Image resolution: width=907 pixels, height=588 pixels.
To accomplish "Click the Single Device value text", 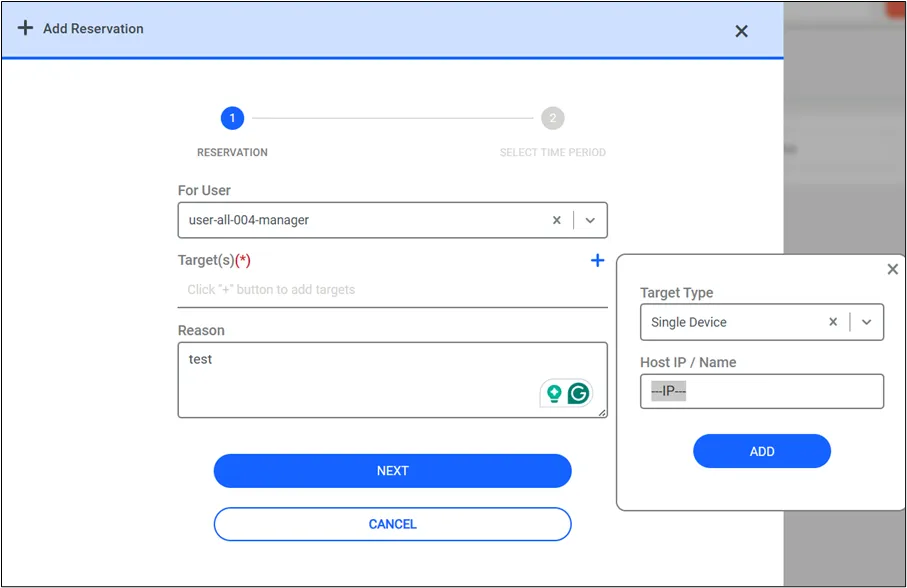I will point(689,322).
